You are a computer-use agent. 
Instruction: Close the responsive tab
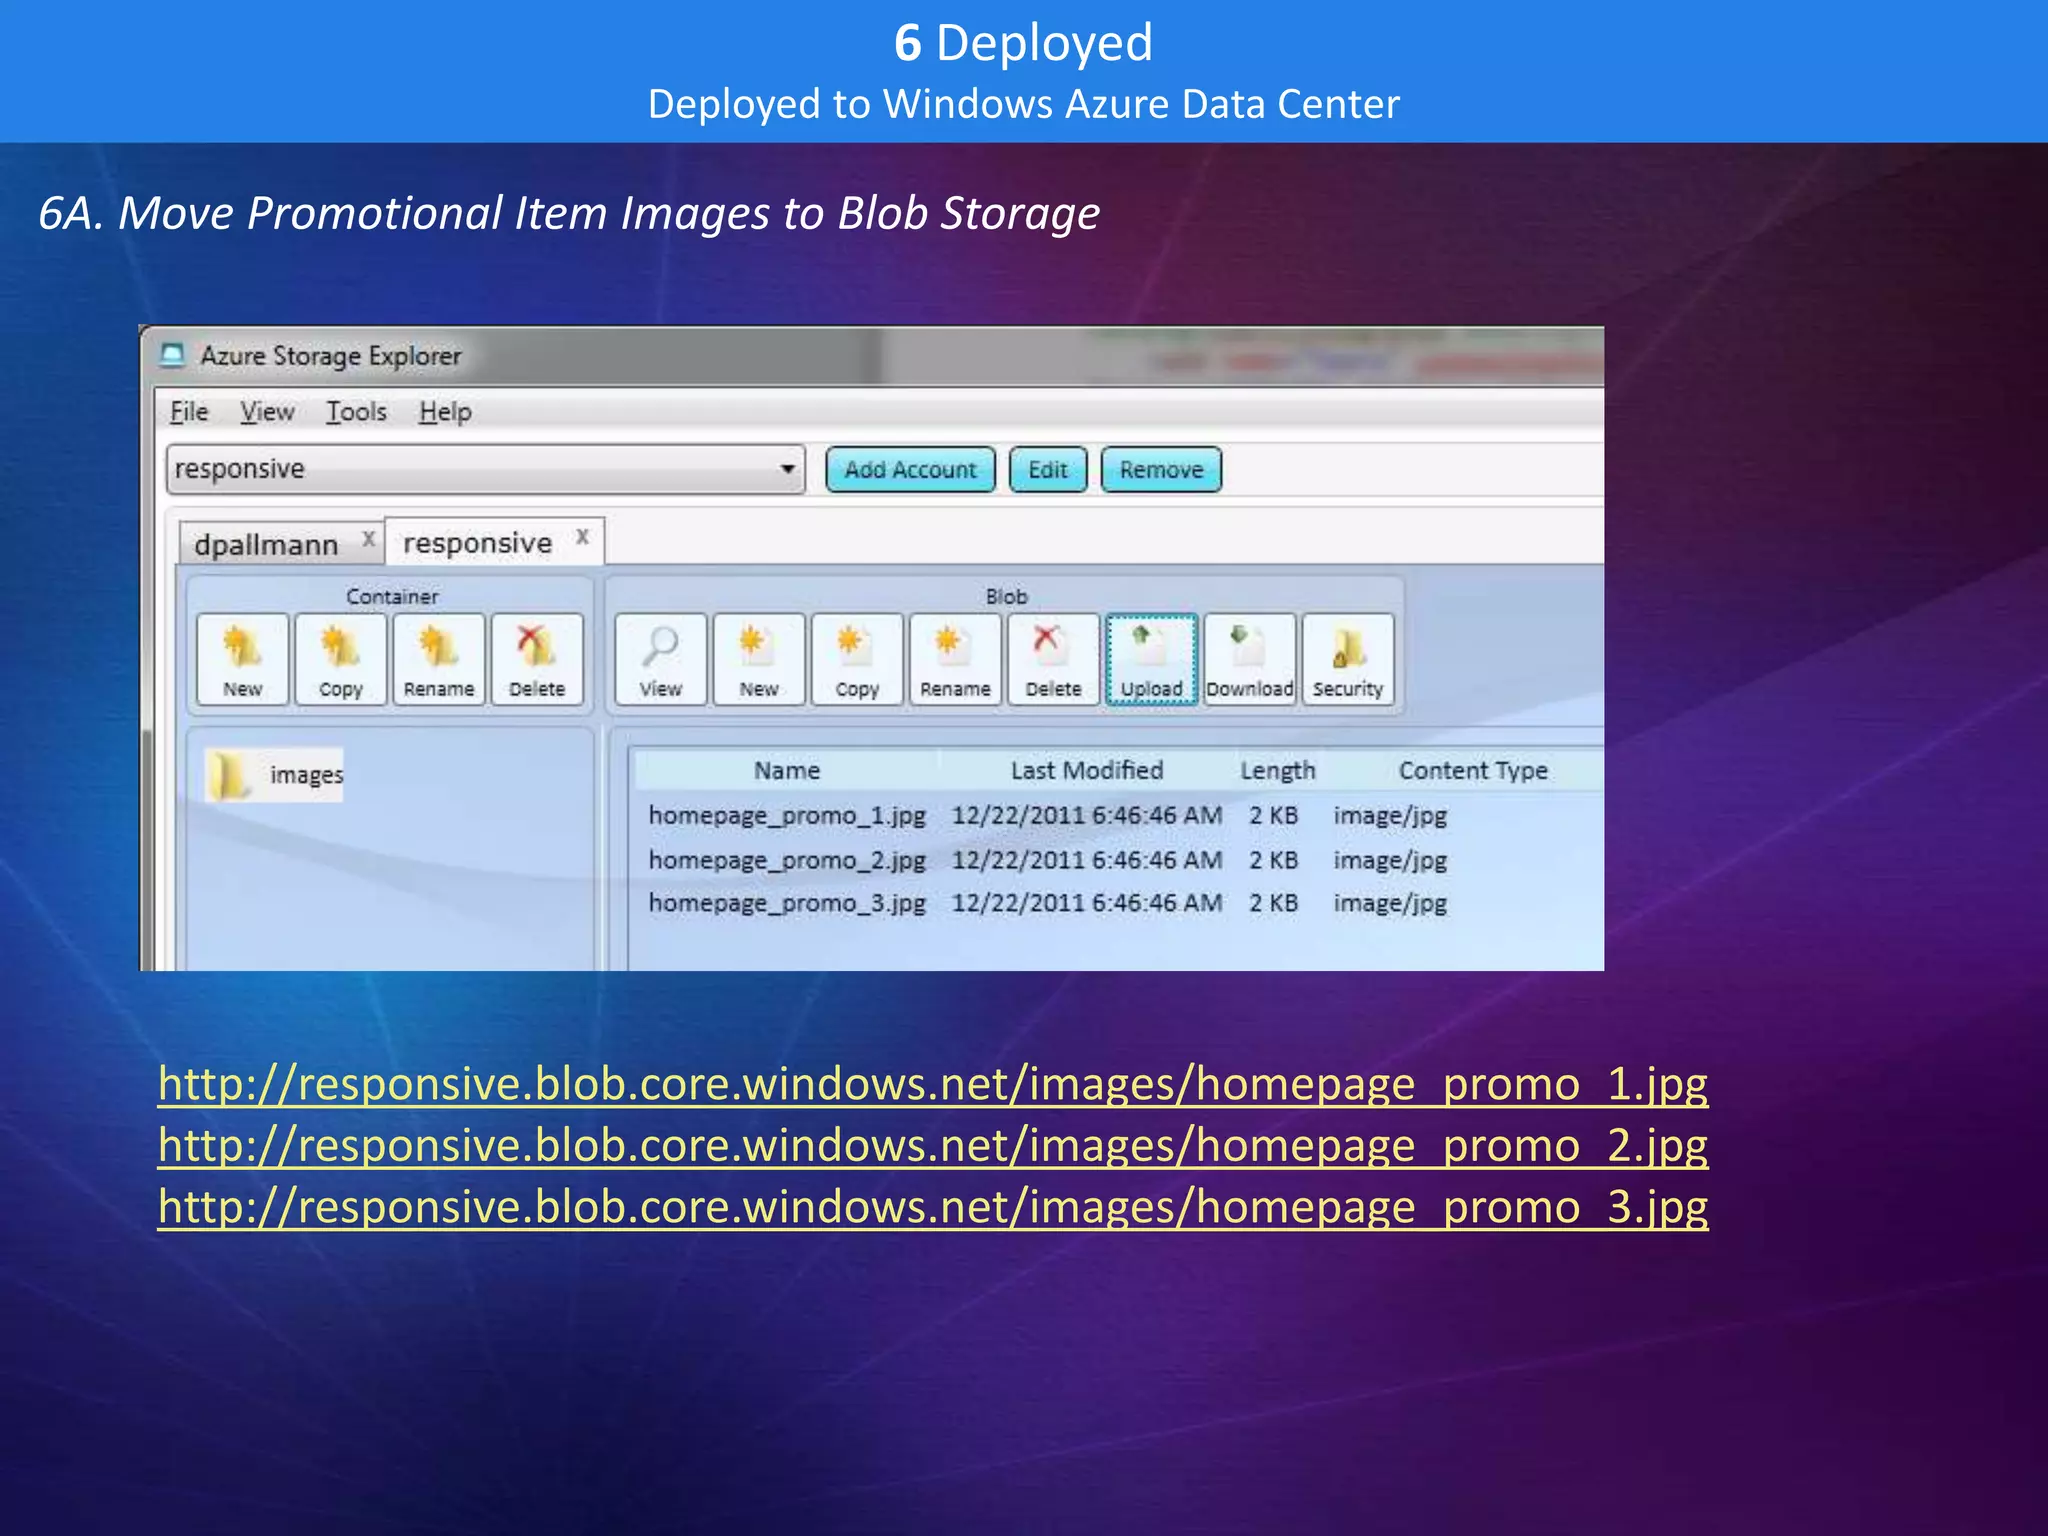click(582, 537)
